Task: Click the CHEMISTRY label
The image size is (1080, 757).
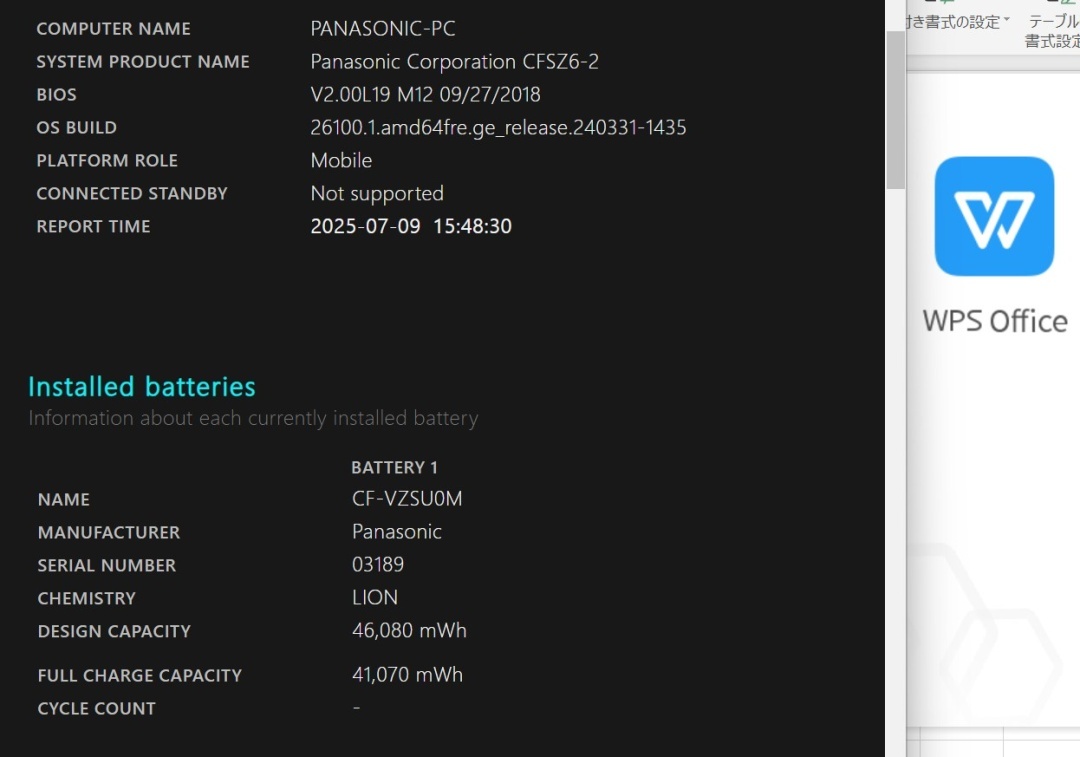Action: pos(87,599)
